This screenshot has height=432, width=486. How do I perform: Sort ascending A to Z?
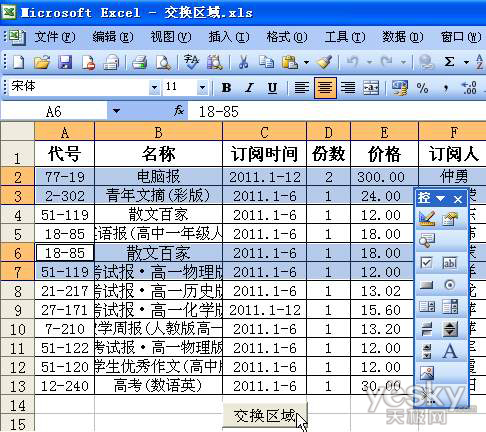coord(480,62)
